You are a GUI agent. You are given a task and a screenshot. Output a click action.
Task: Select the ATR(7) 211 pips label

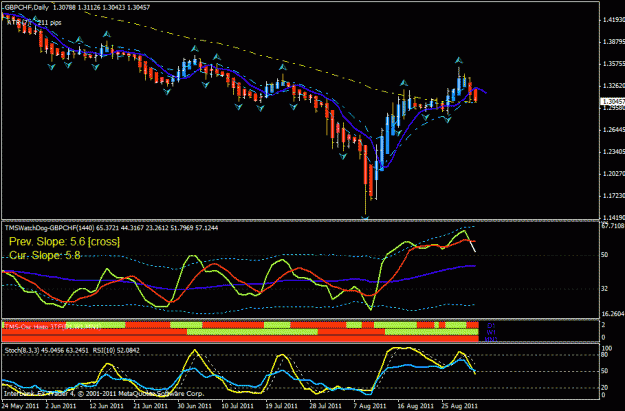coord(34,23)
